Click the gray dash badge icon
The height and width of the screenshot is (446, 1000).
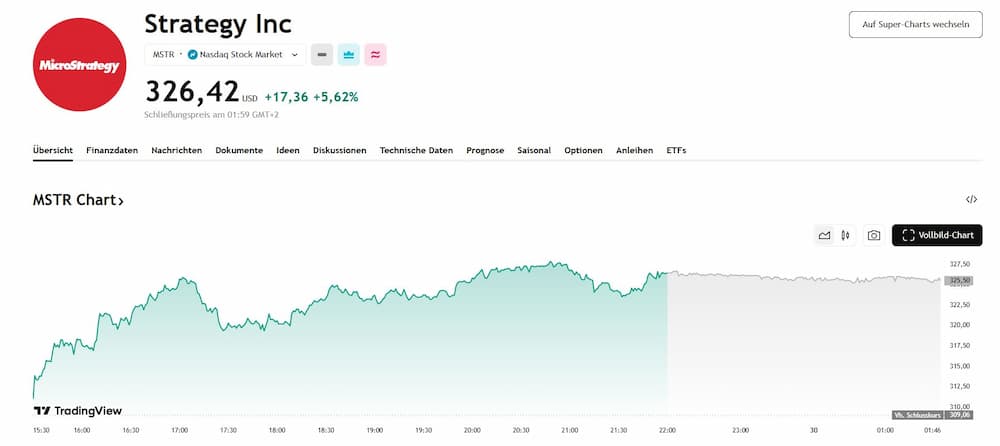322,55
